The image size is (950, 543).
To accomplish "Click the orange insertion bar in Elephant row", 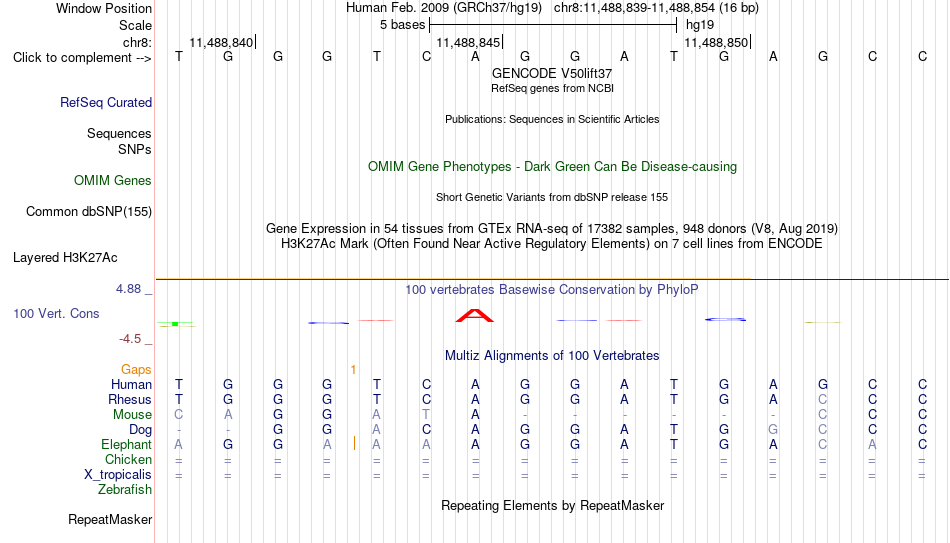I will tap(354, 444).
